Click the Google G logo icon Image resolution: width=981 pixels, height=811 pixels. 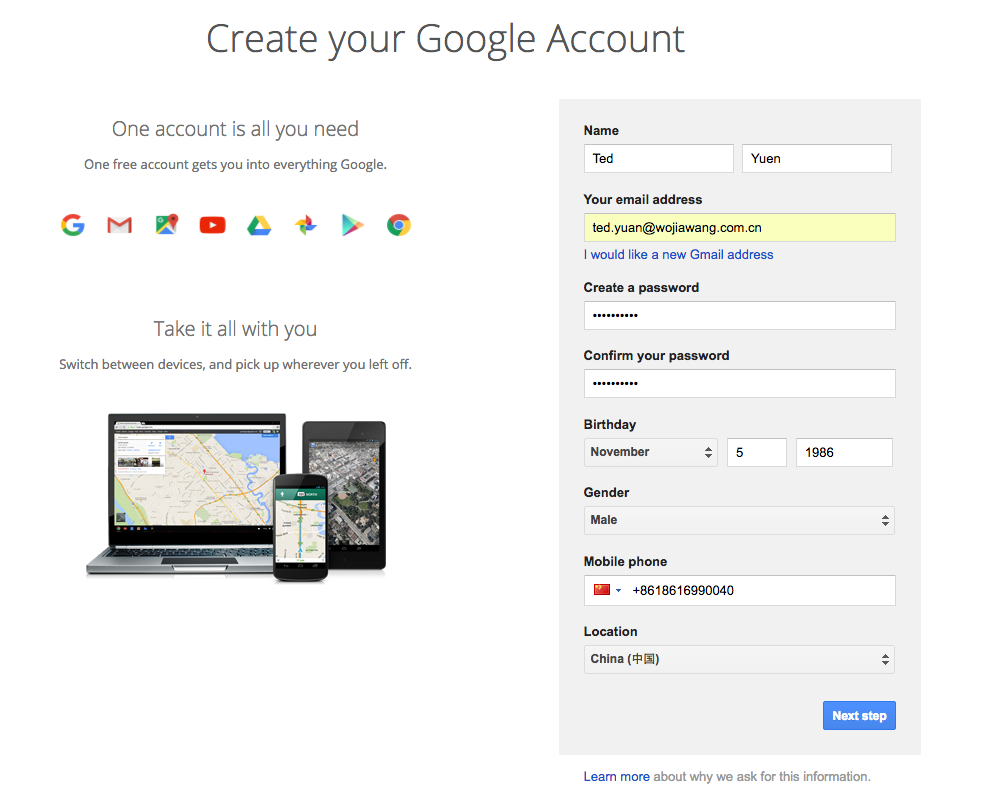73,225
